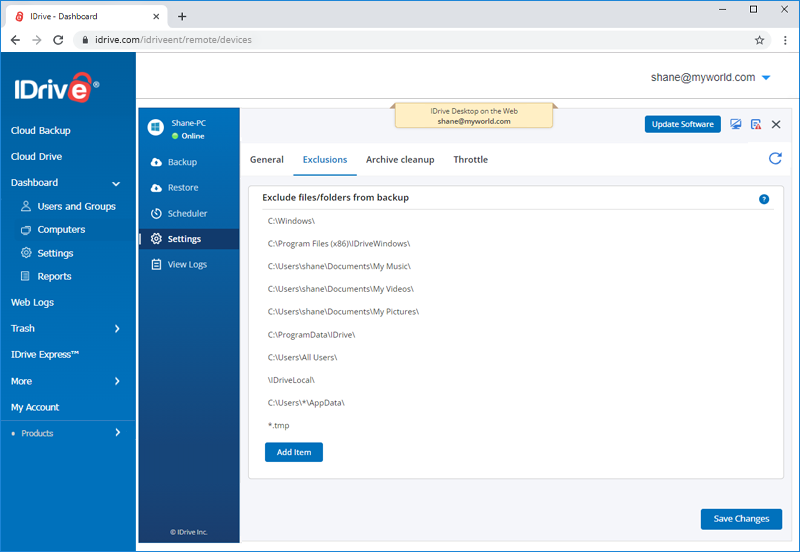Close the remote device panel with X
This screenshot has width=800, height=552.
pyautogui.click(x=776, y=124)
